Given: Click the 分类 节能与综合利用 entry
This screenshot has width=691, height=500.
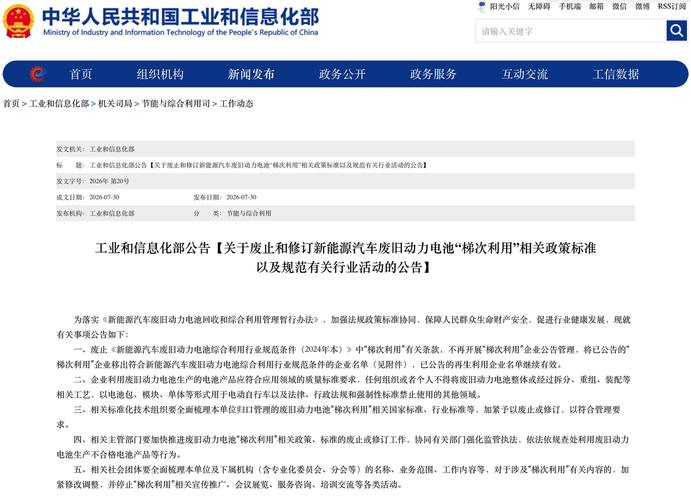Looking at the screenshot, I should click(x=232, y=213).
